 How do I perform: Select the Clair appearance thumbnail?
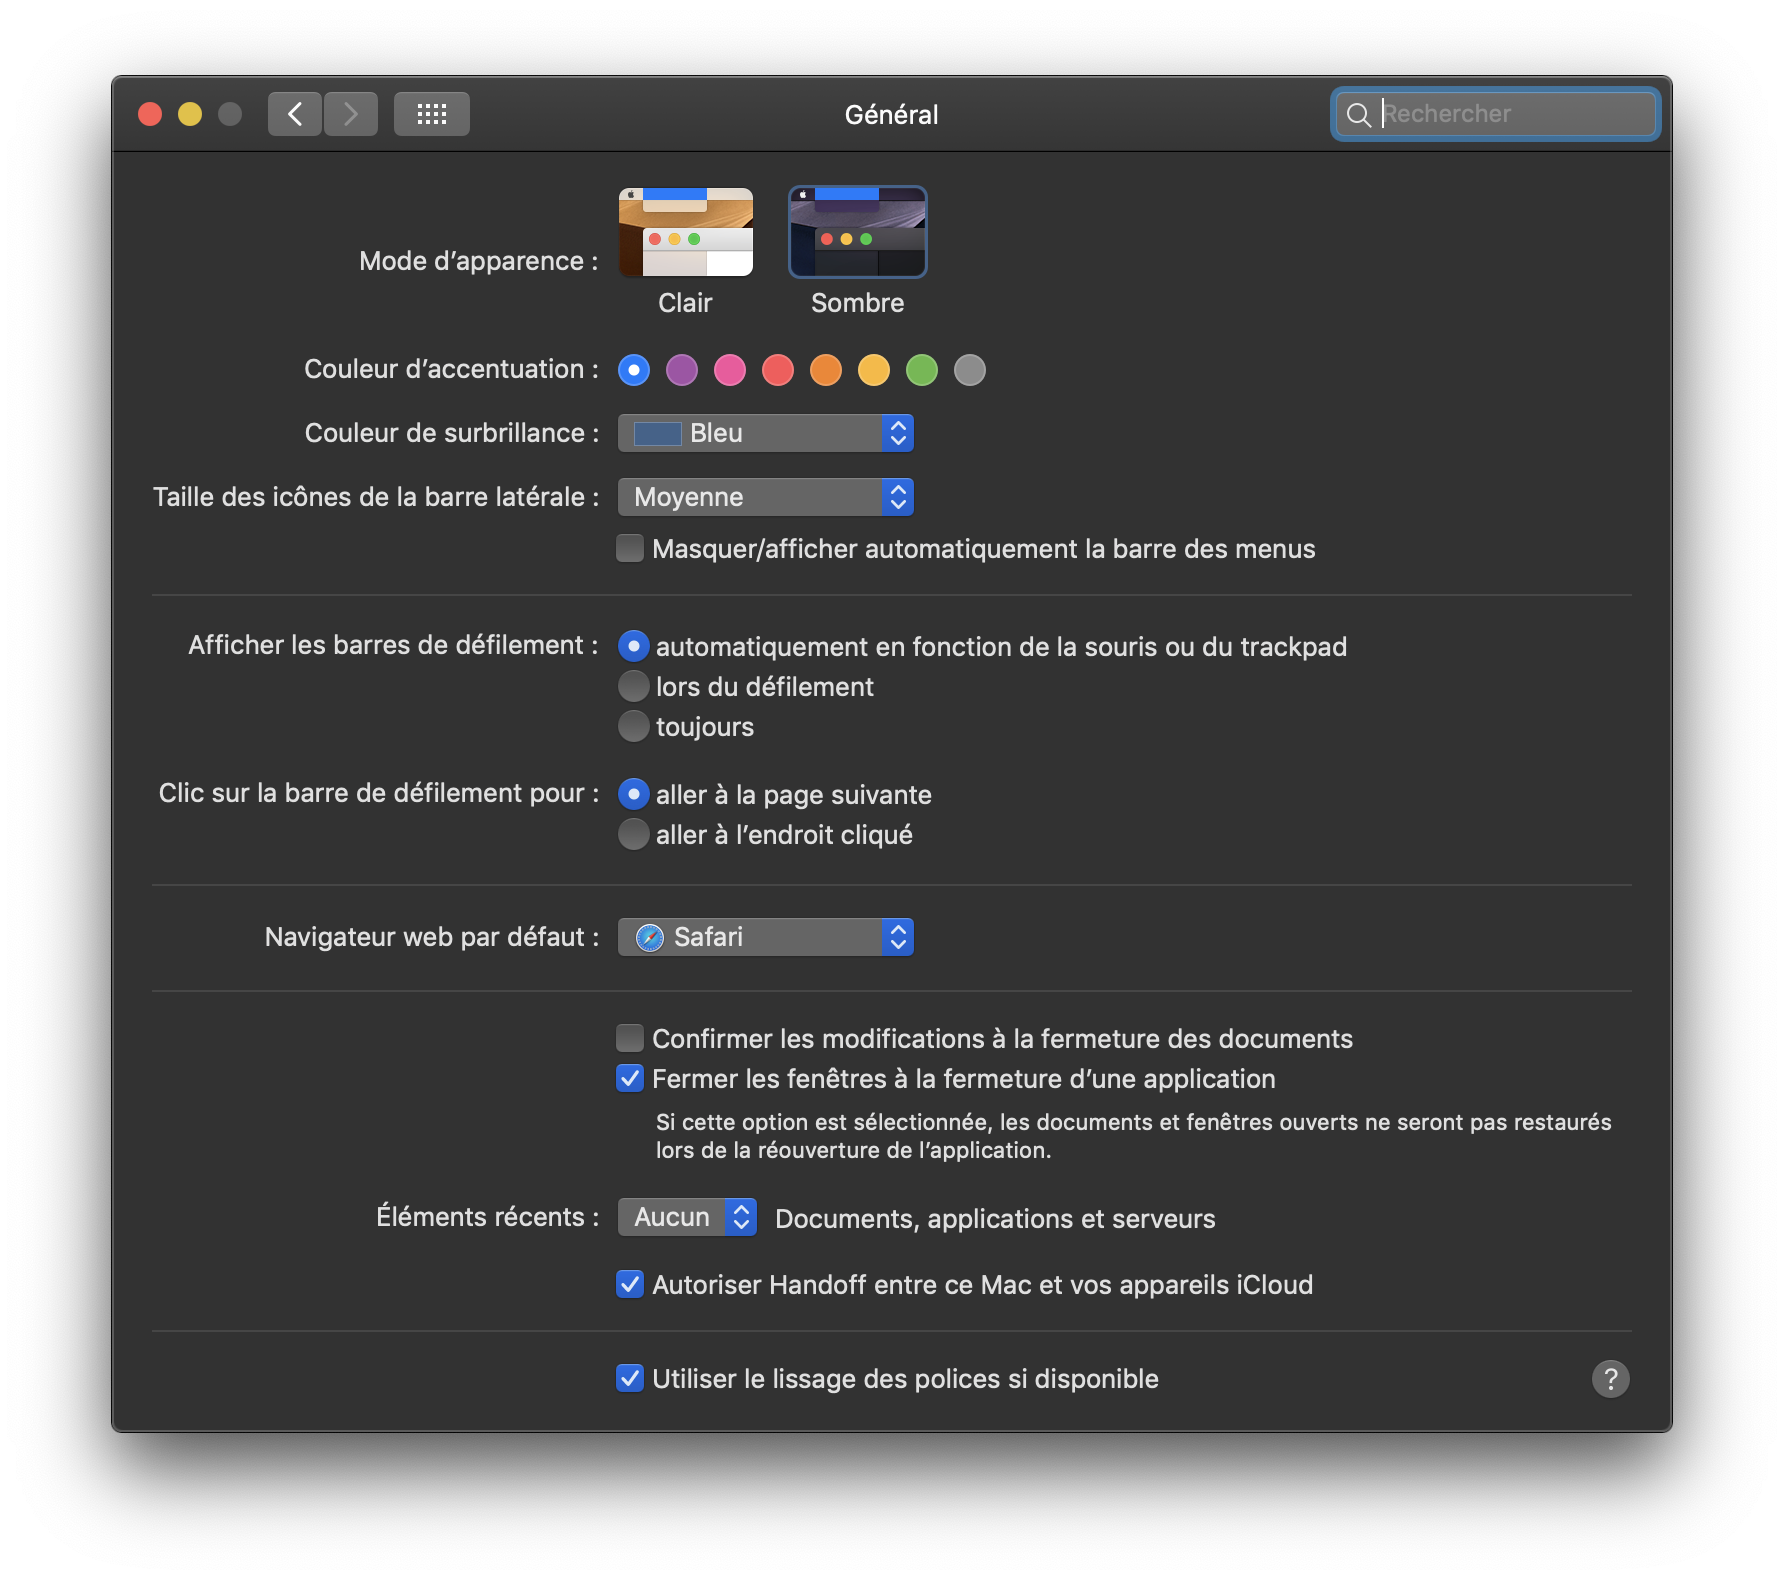click(685, 232)
